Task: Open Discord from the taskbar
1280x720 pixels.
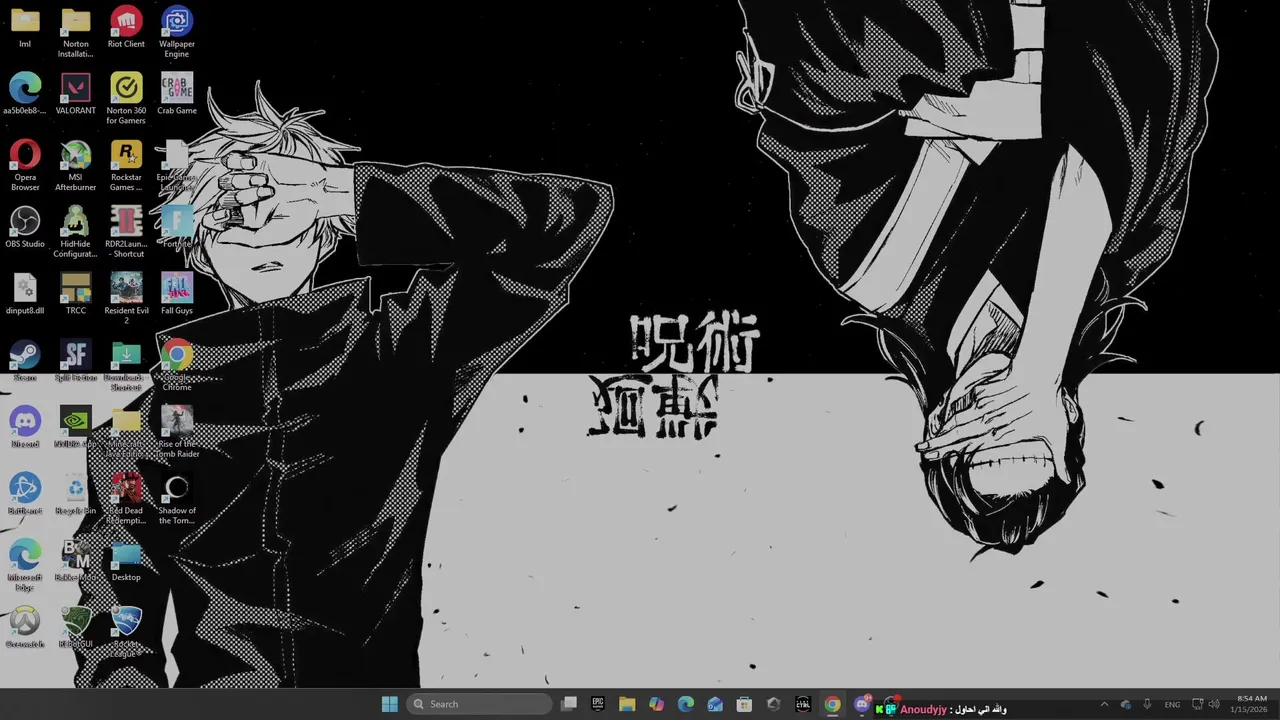Action: [862, 704]
